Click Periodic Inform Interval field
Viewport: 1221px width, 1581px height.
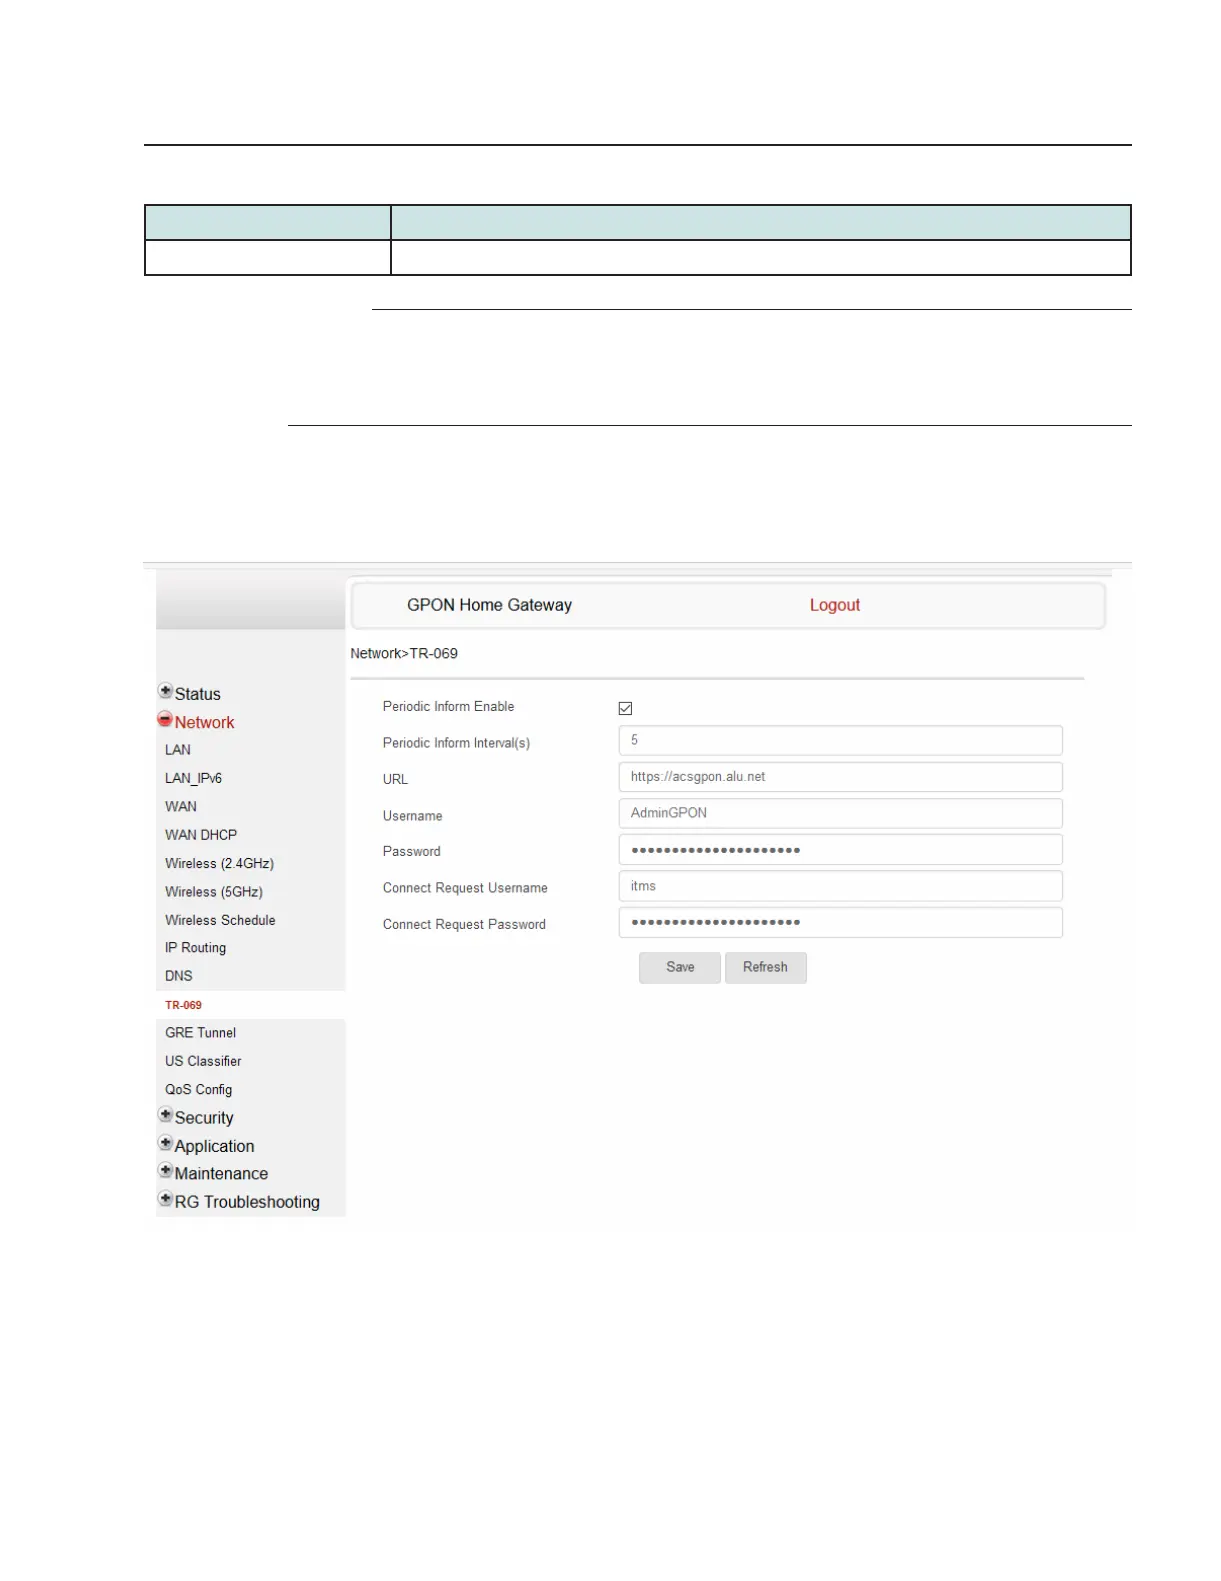[x=840, y=740]
